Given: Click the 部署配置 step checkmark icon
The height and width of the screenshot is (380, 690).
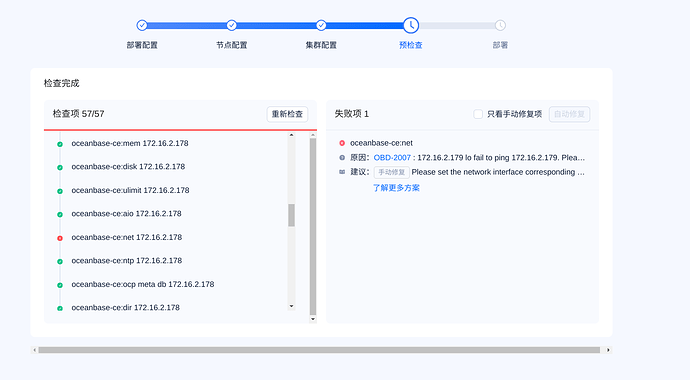Looking at the screenshot, I should pyautogui.click(x=142, y=25).
